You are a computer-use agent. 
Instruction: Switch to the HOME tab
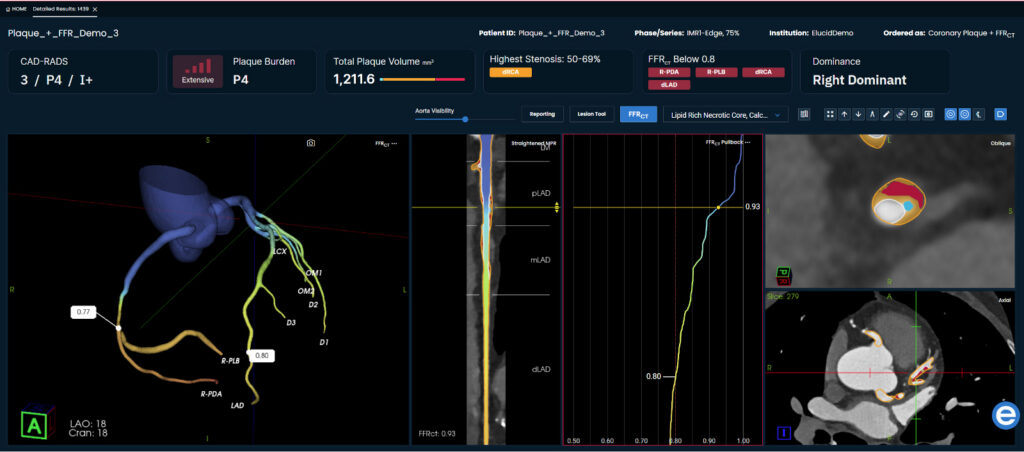(x=16, y=9)
